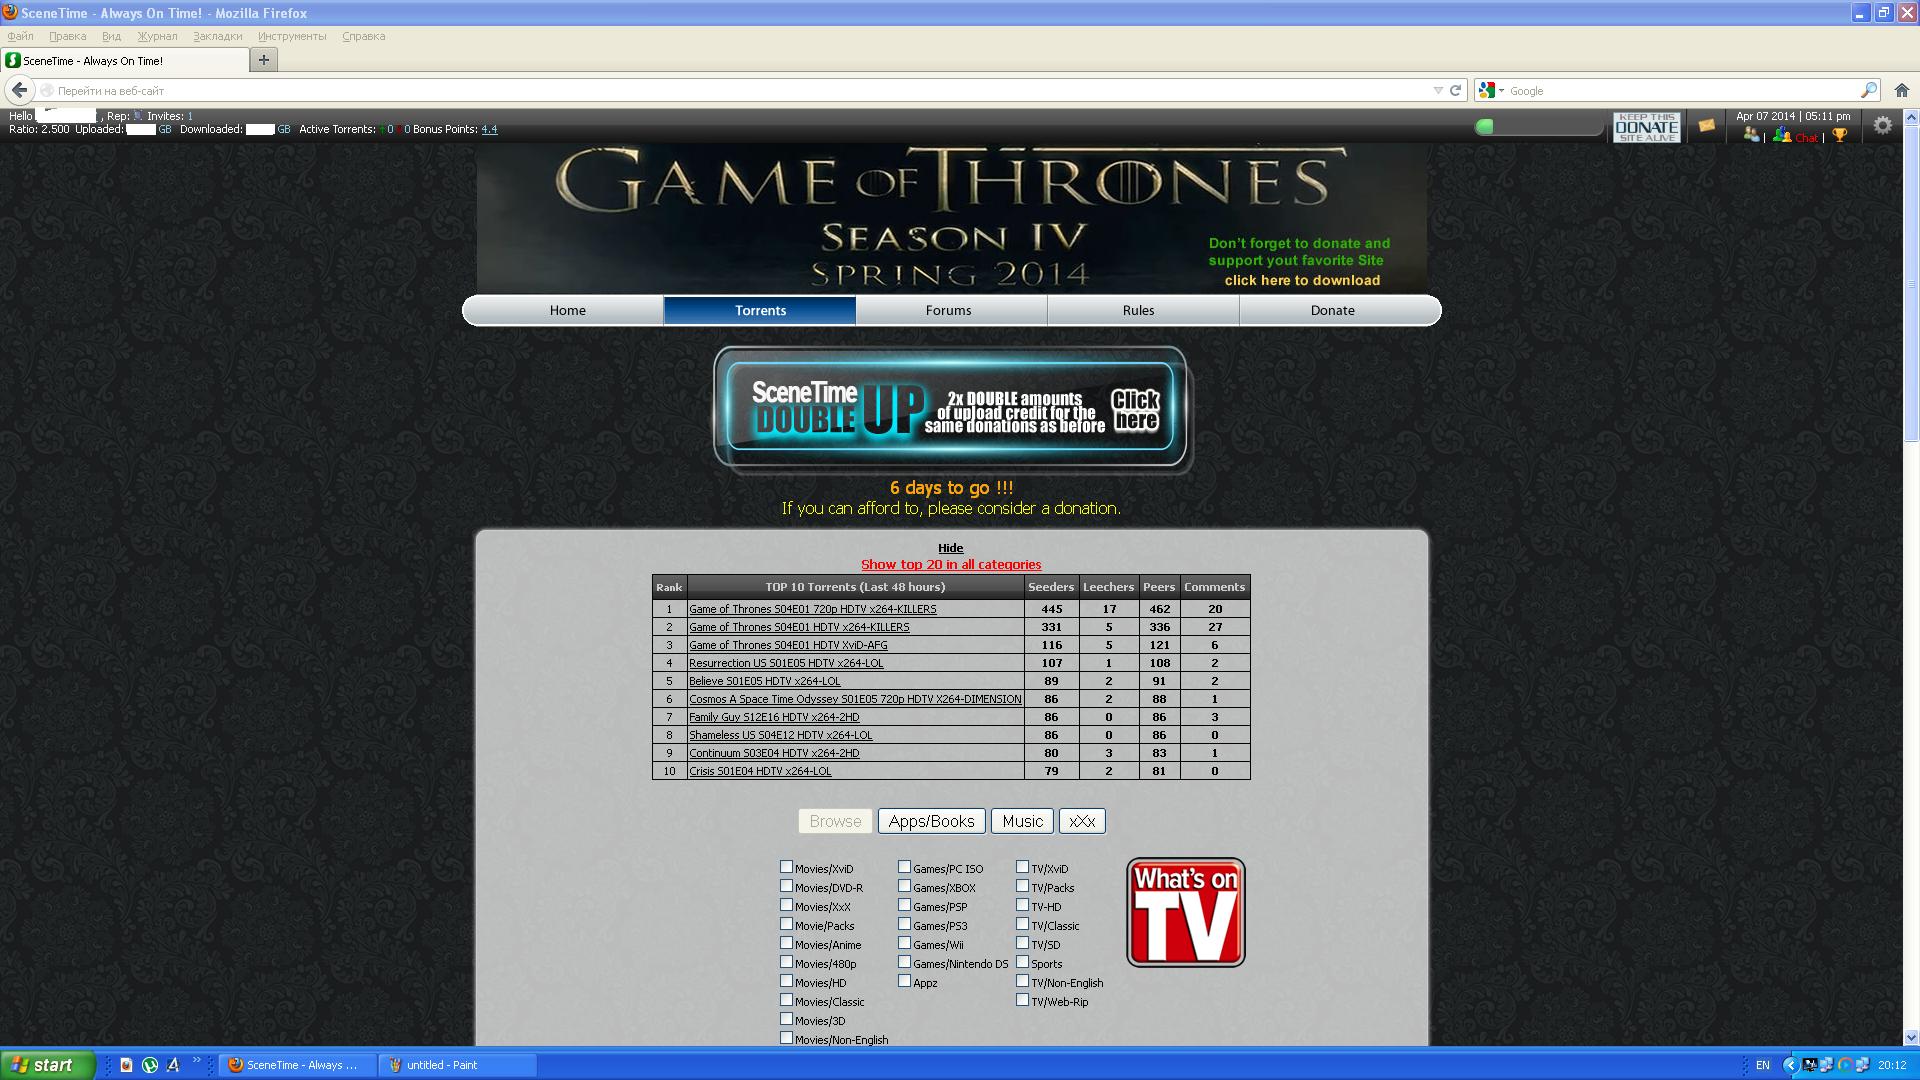1920x1080 pixels.
Task: Open Firefox home page icon
Action: [1902, 90]
